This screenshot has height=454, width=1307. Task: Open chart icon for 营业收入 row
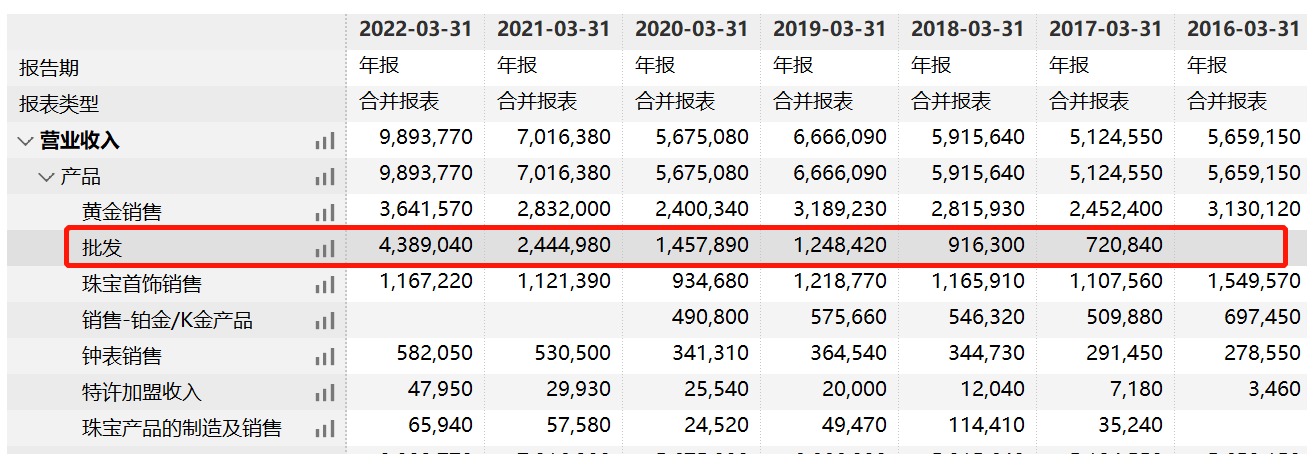pyautogui.click(x=324, y=141)
